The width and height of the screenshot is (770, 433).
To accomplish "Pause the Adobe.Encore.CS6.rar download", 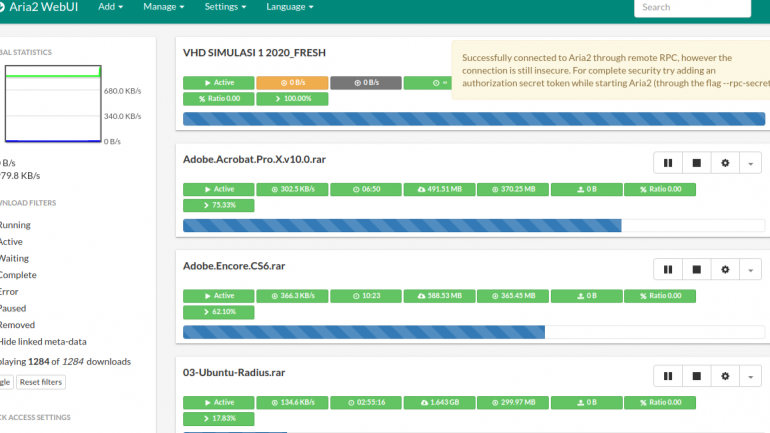I will [668, 270].
